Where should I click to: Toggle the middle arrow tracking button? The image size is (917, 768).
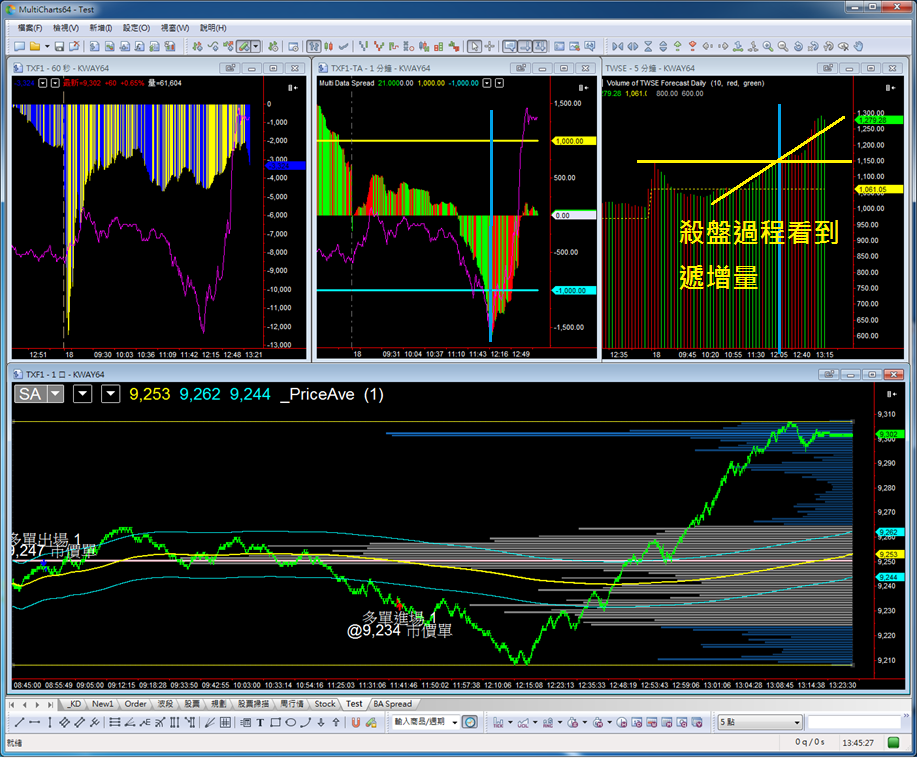525,46
